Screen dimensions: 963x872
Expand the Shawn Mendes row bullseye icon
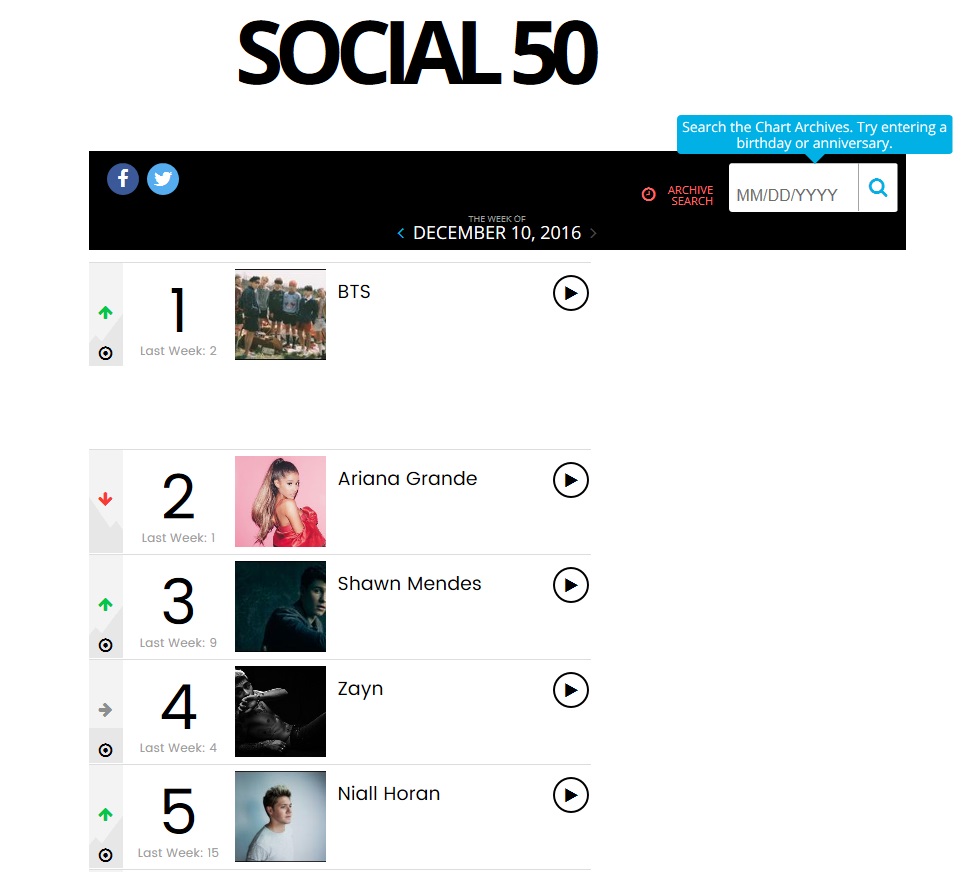106,645
